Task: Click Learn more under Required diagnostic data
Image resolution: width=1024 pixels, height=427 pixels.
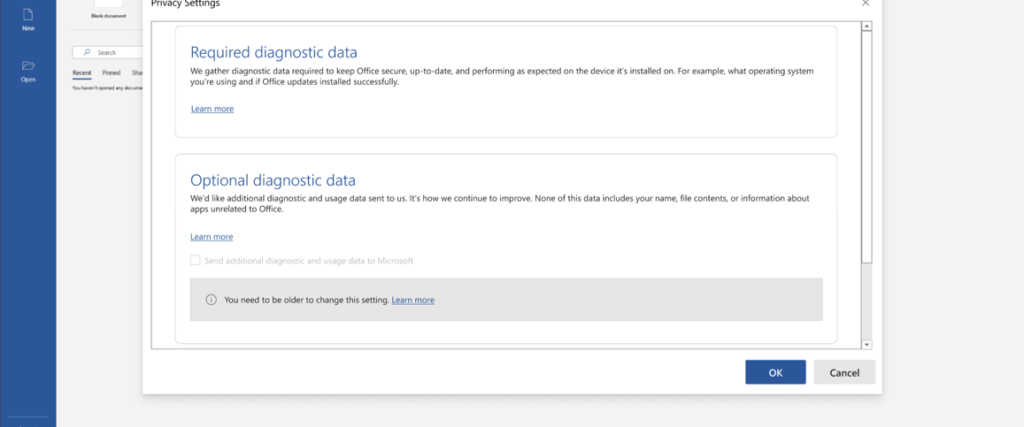Action: [x=212, y=109]
